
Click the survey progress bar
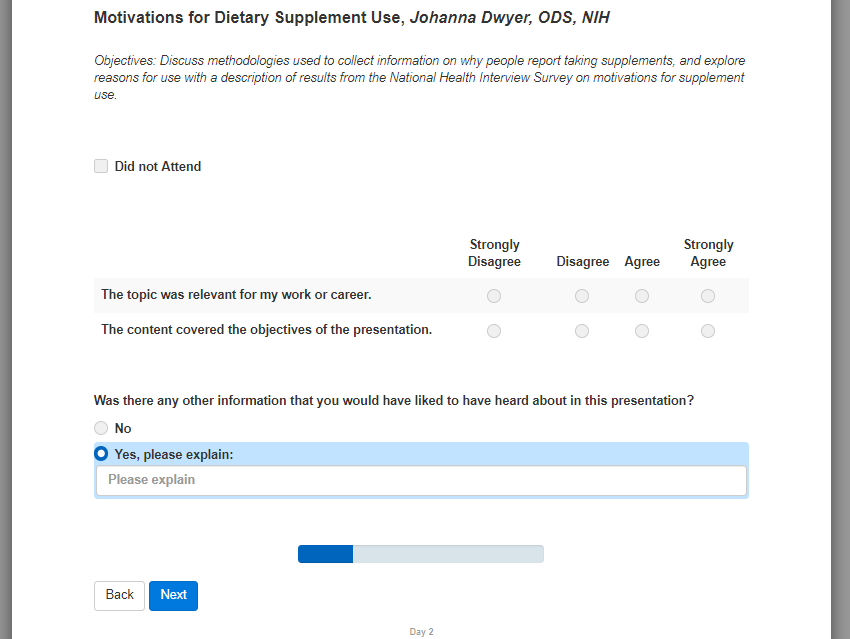421,554
